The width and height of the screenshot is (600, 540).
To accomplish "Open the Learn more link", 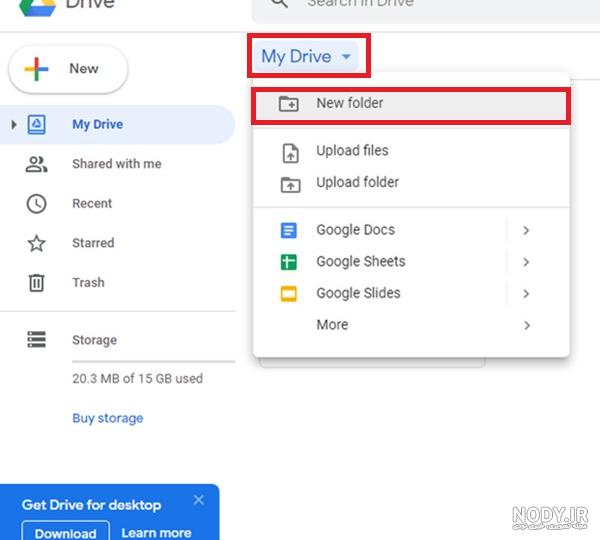I will tap(156, 533).
